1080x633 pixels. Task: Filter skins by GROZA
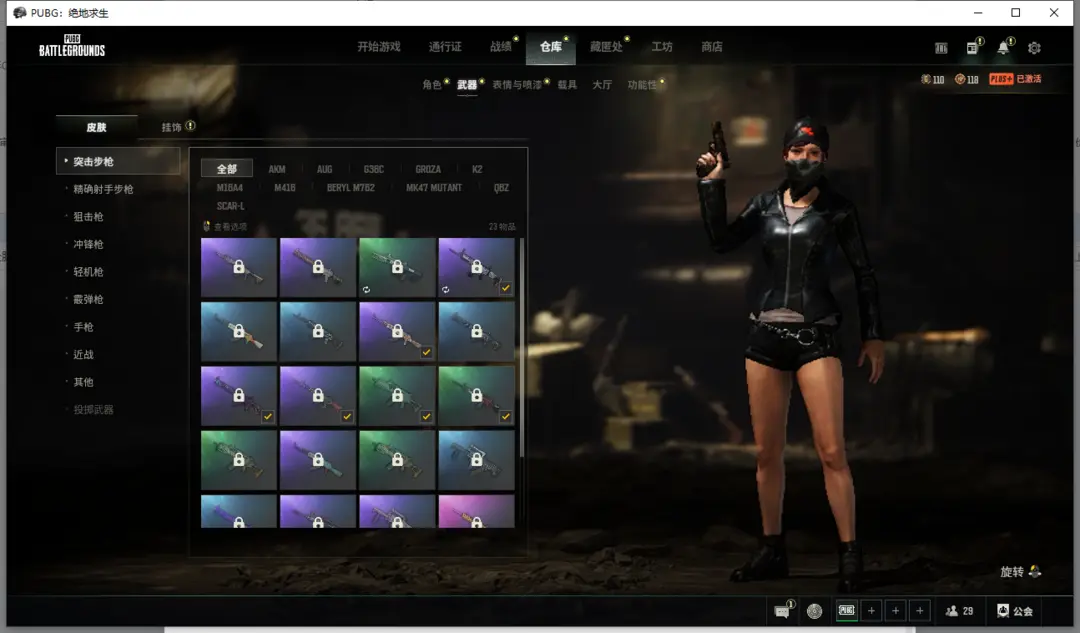[428, 169]
